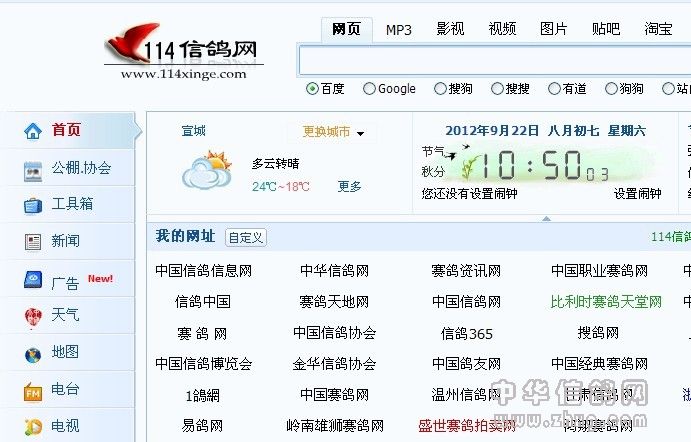Switch to the MP3 search tab
The width and height of the screenshot is (691, 442).
point(398,30)
